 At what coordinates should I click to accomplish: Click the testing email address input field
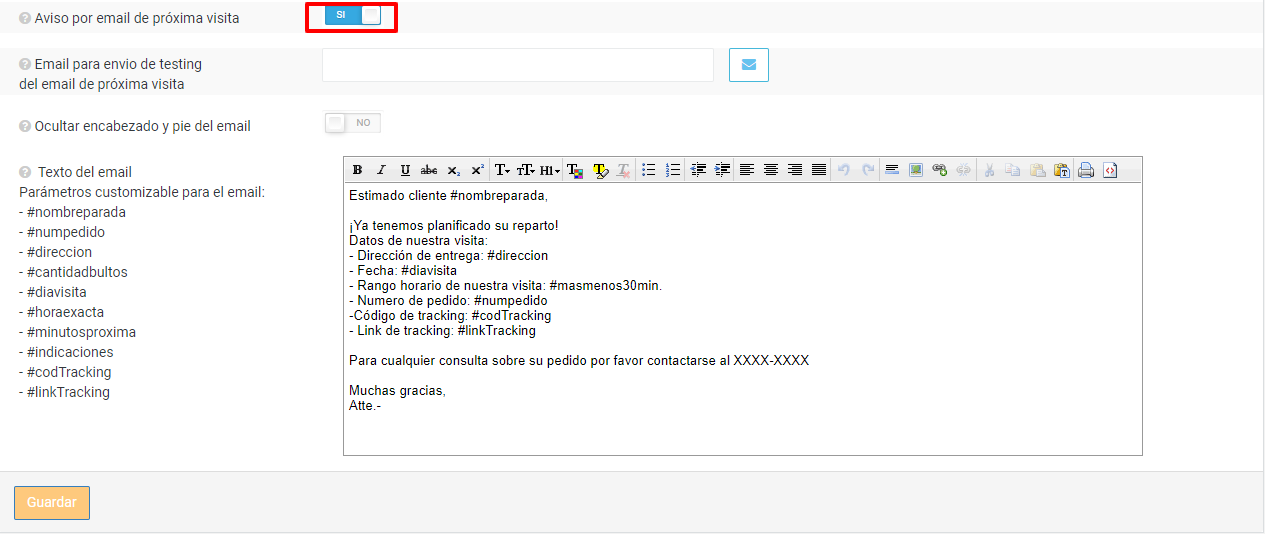(517, 66)
